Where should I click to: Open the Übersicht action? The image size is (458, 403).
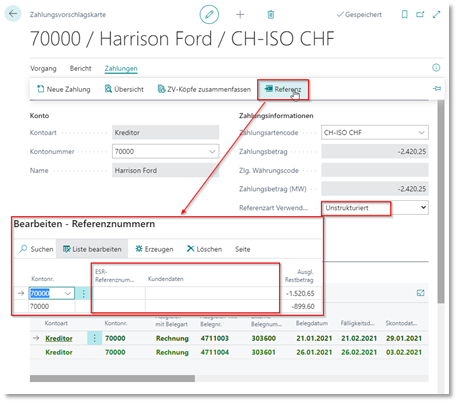click(x=124, y=89)
